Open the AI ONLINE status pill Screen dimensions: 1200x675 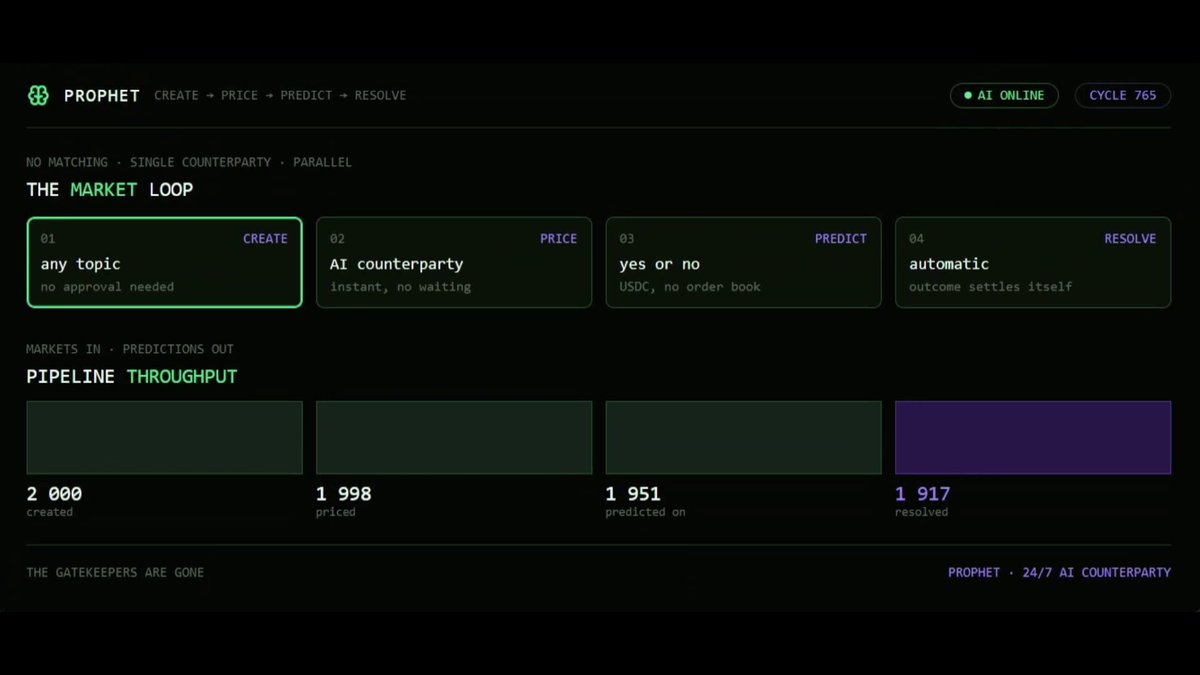tap(1004, 96)
